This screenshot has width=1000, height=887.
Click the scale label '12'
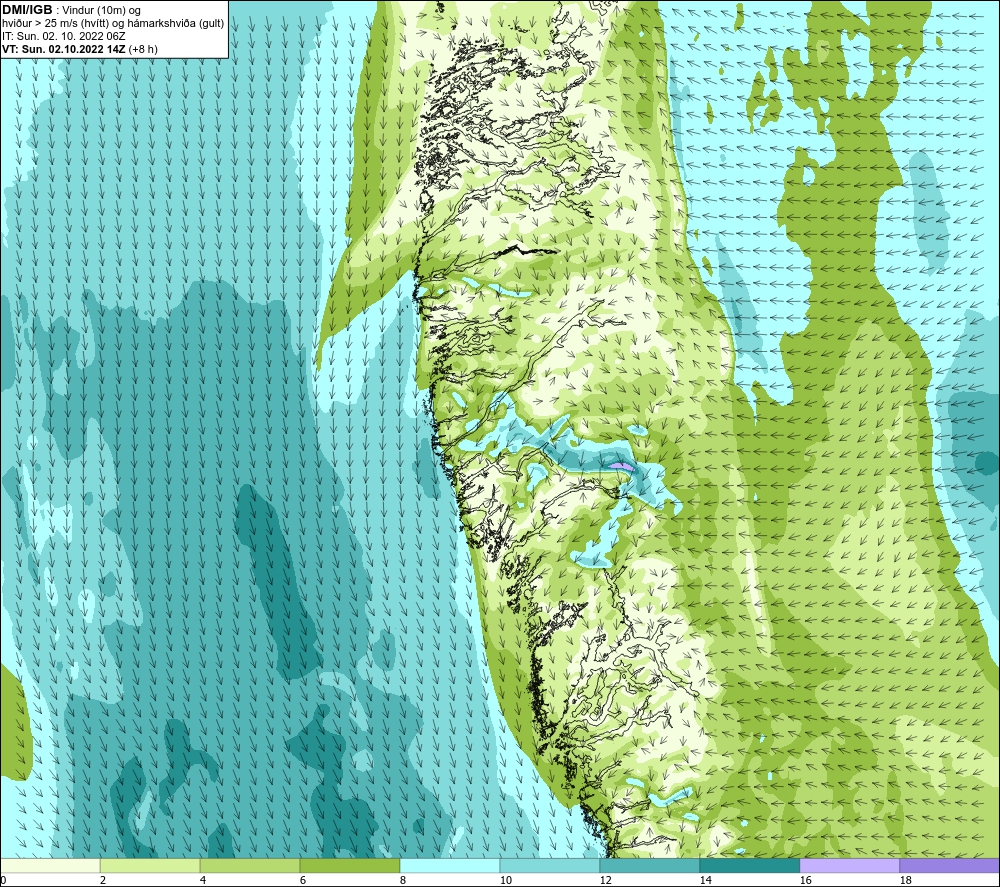click(x=605, y=880)
